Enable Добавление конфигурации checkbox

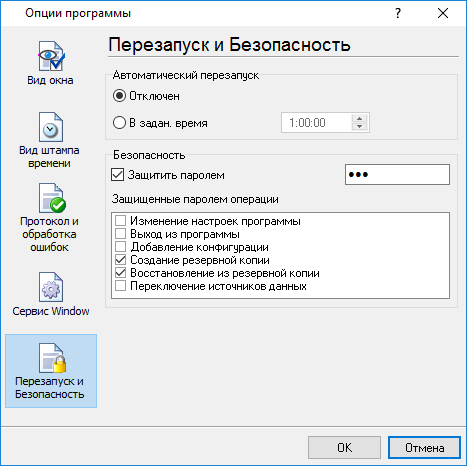[x=120, y=247]
